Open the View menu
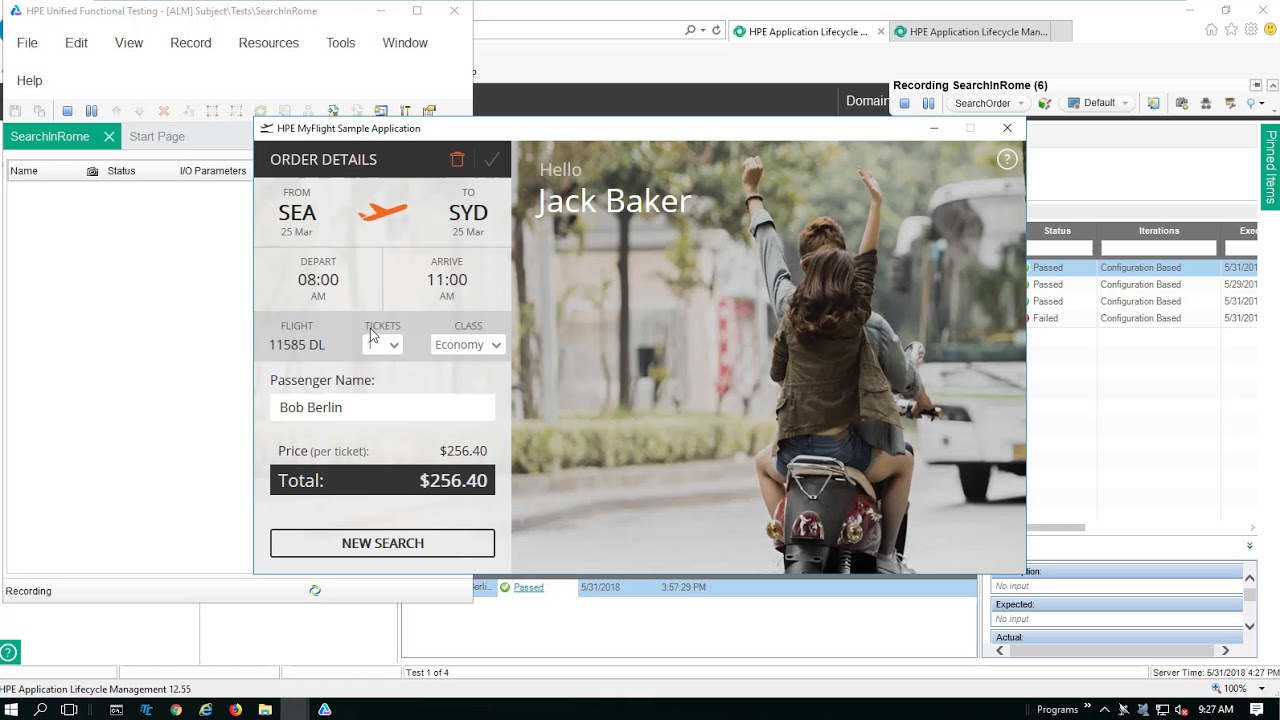 click(129, 43)
